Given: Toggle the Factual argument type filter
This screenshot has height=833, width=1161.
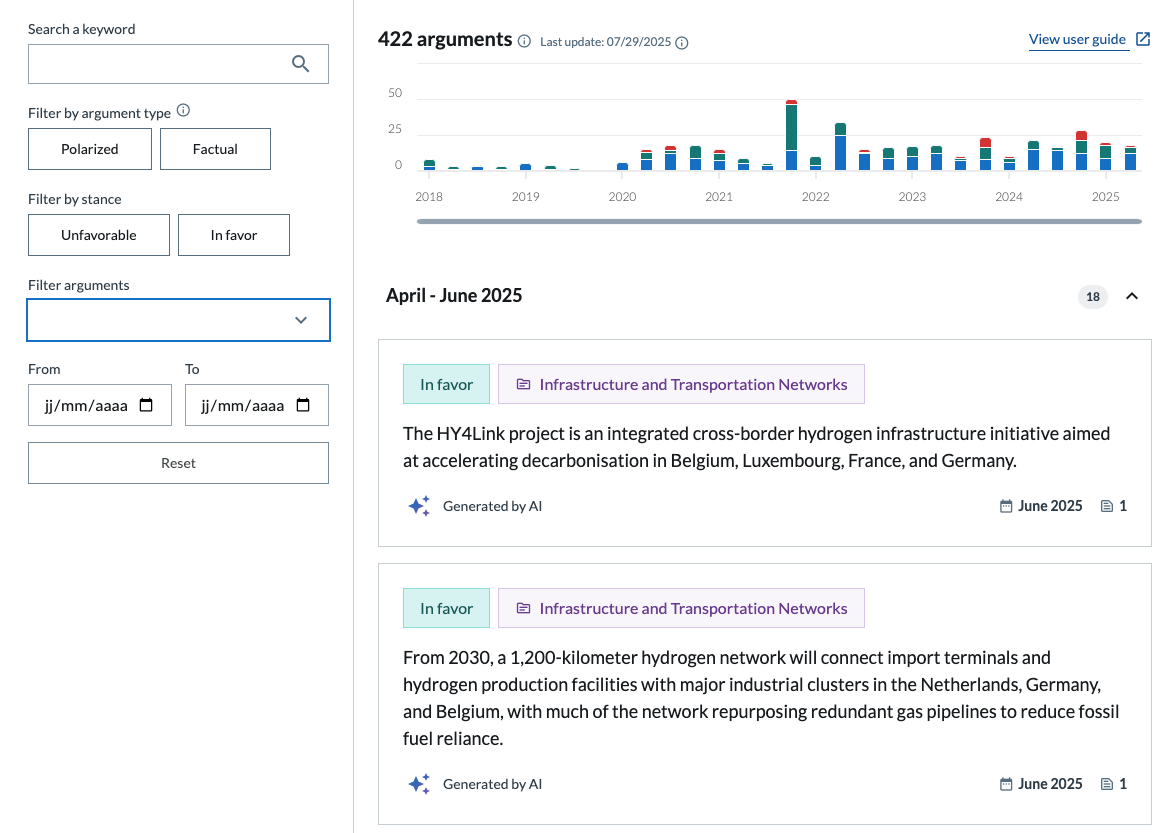Looking at the screenshot, I should point(215,149).
